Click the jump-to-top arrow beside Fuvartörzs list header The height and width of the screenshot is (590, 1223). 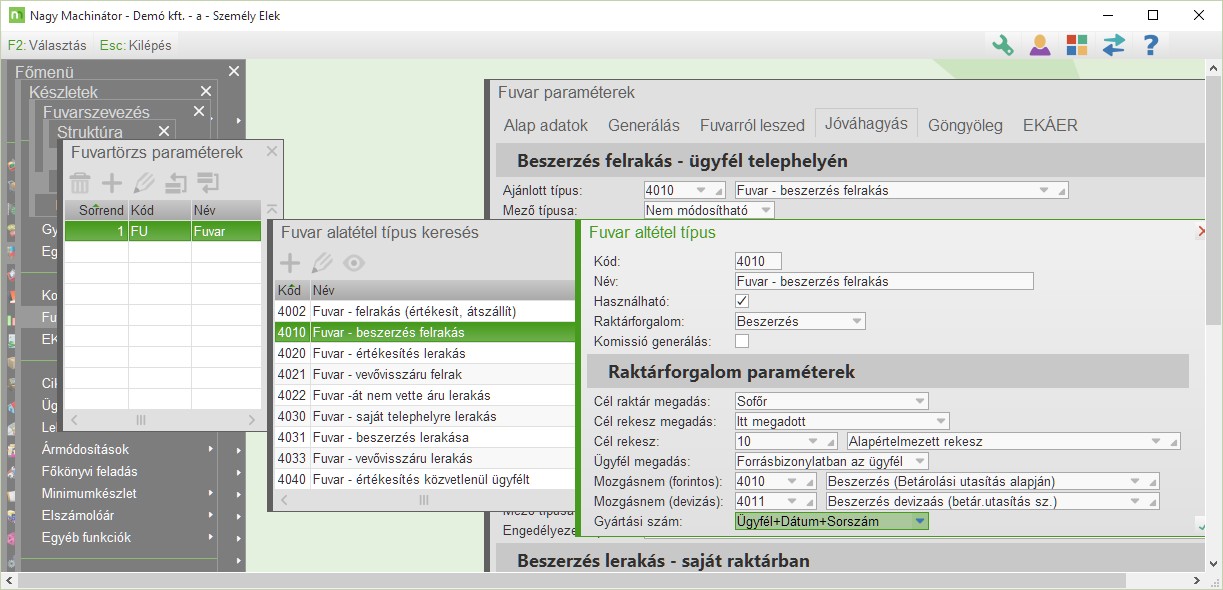tap(272, 210)
